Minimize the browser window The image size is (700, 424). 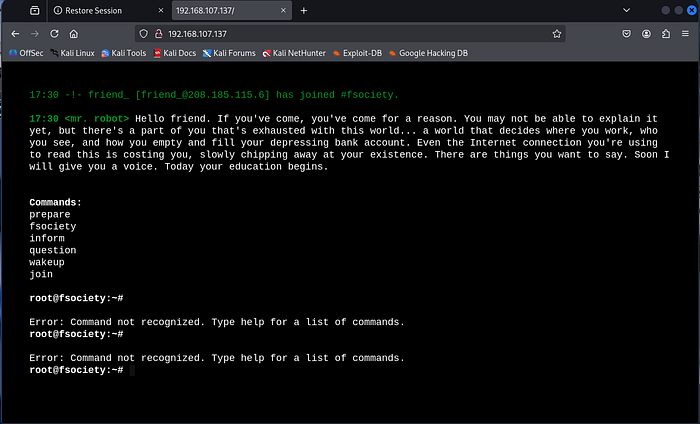click(x=665, y=11)
